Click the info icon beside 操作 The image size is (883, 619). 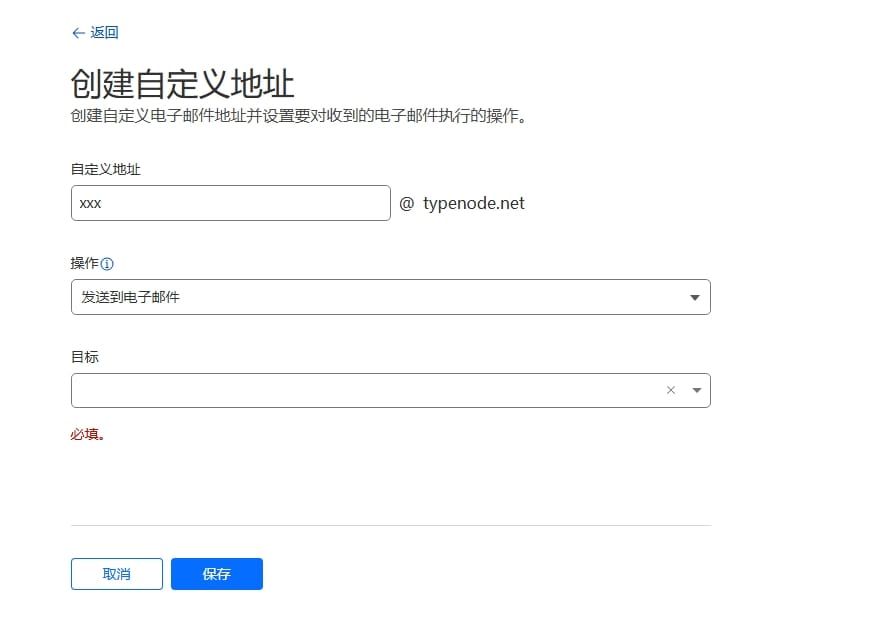click(107, 264)
